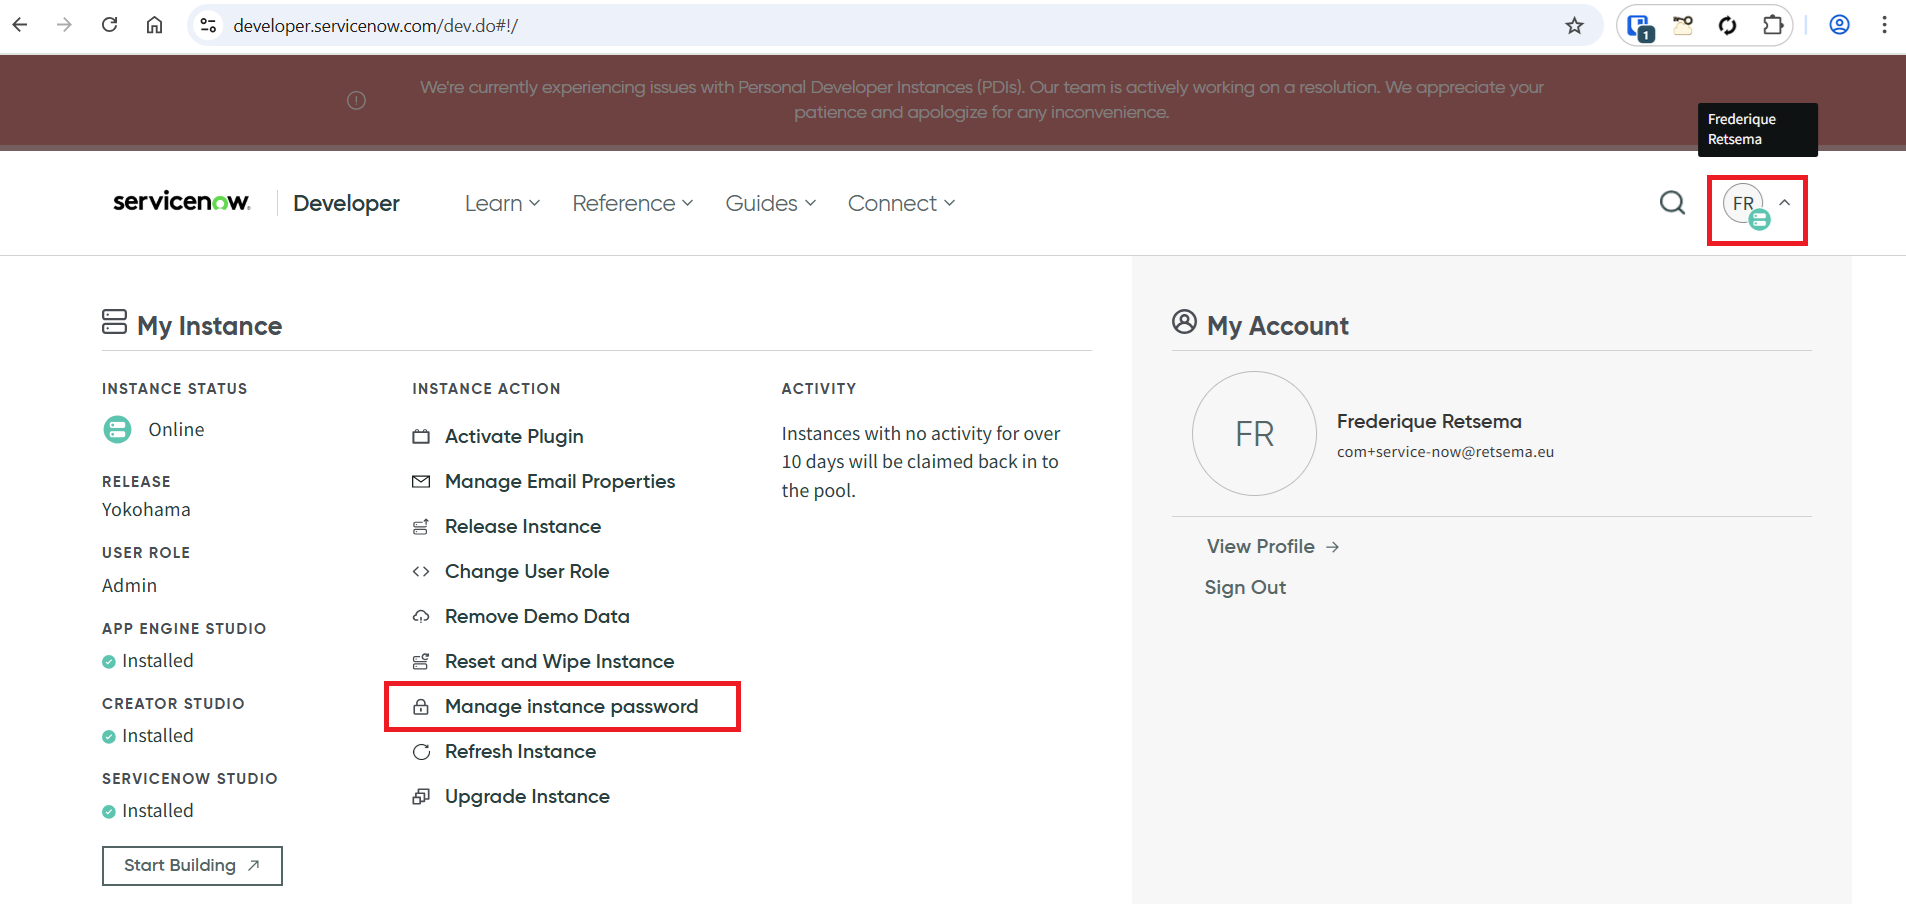Click the Refresh Instance circular icon
This screenshot has height=904, width=1906.
click(421, 752)
